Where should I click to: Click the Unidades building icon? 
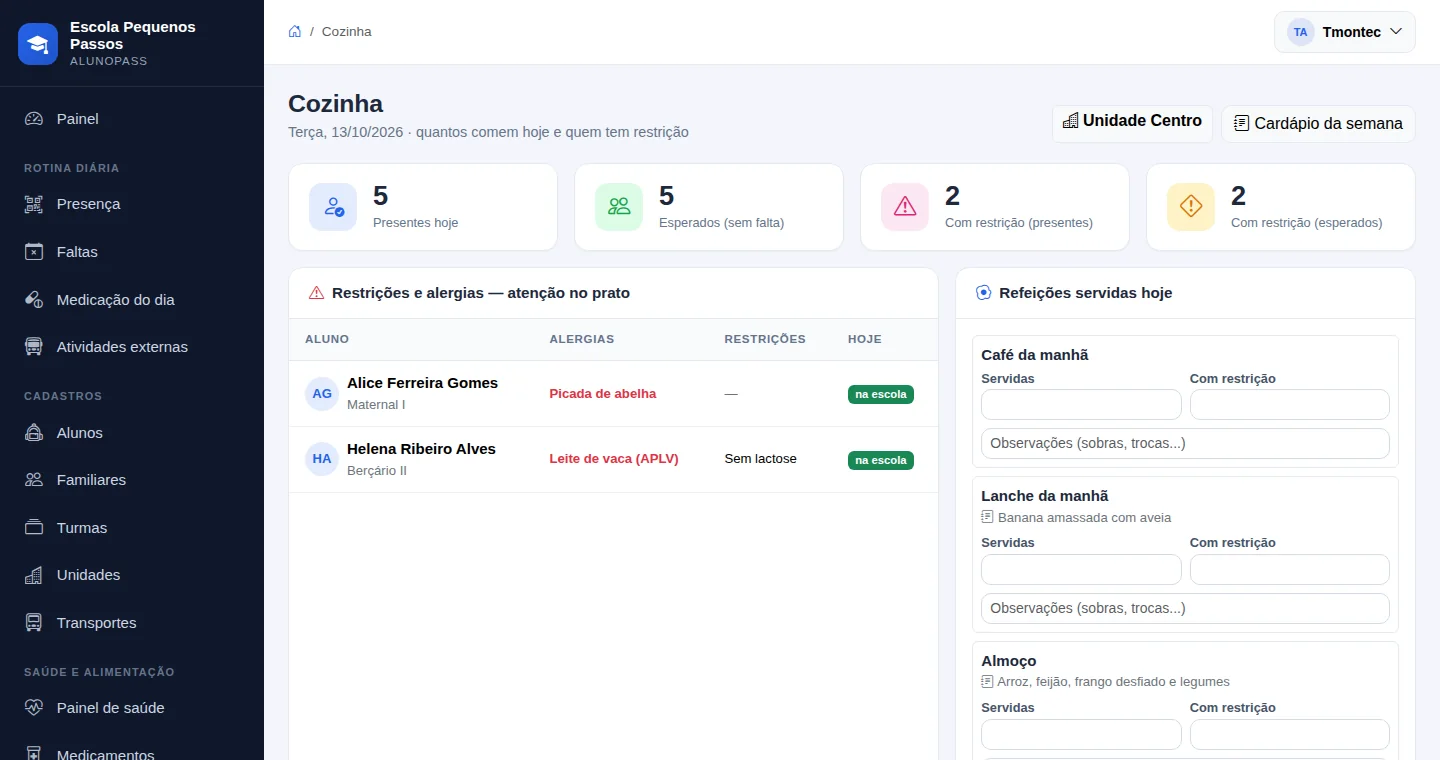pyautogui.click(x=34, y=575)
